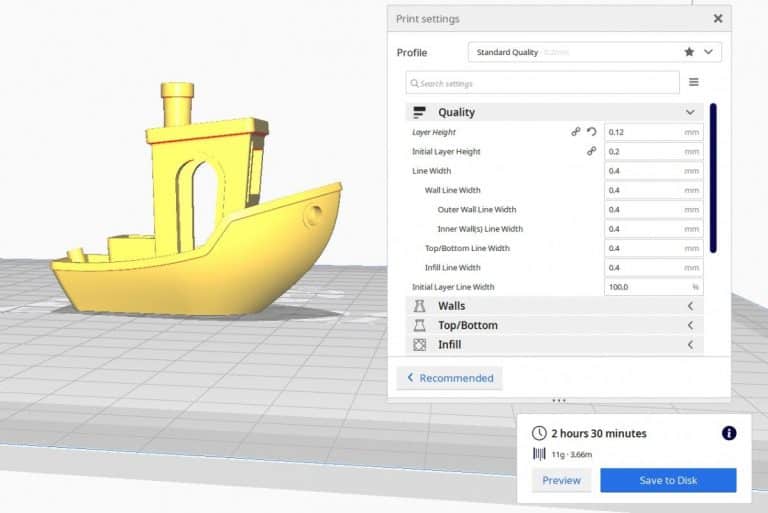Click the Layer Height label
Image resolution: width=768 pixels, height=513 pixels.
pyautogui.click(x=433, y=132)
